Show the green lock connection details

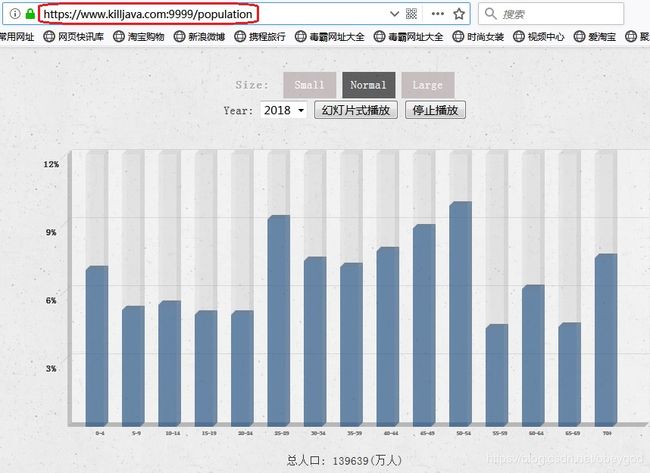[x=30, y=14]
